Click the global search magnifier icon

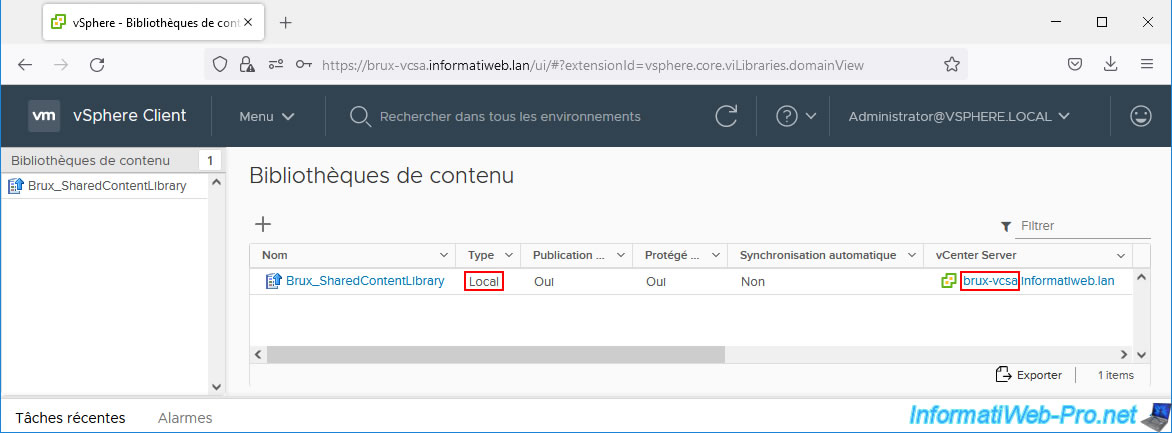tap(360, 116)
